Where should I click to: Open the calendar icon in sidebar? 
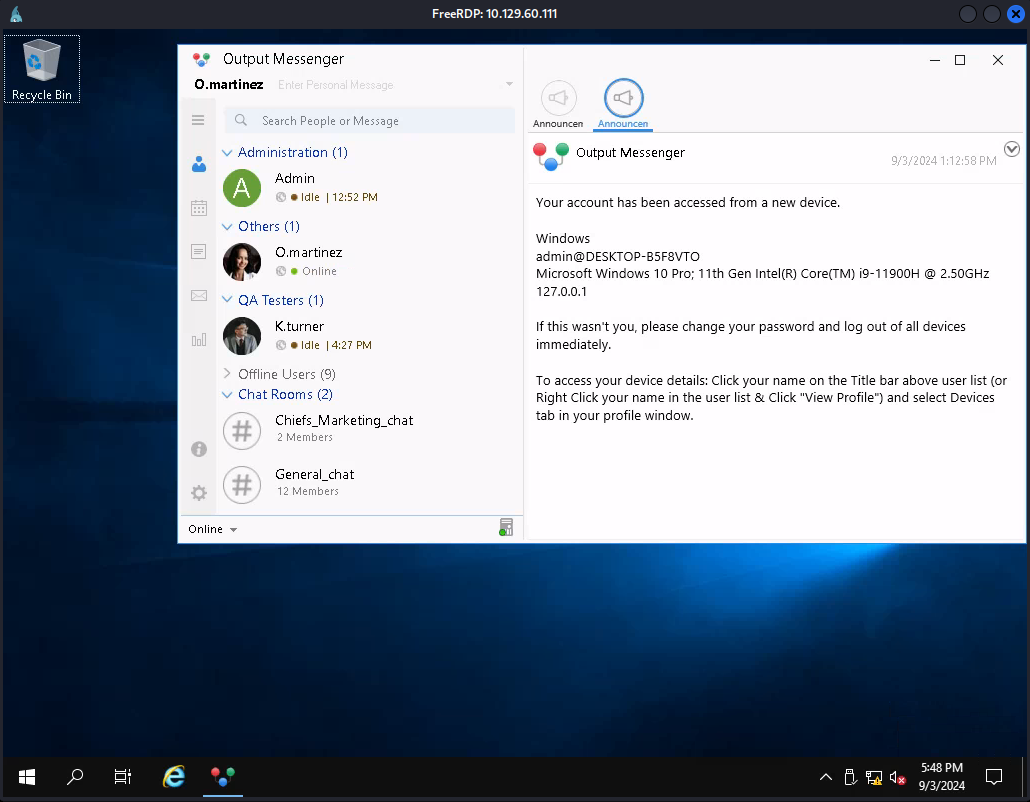pos(198,208)
